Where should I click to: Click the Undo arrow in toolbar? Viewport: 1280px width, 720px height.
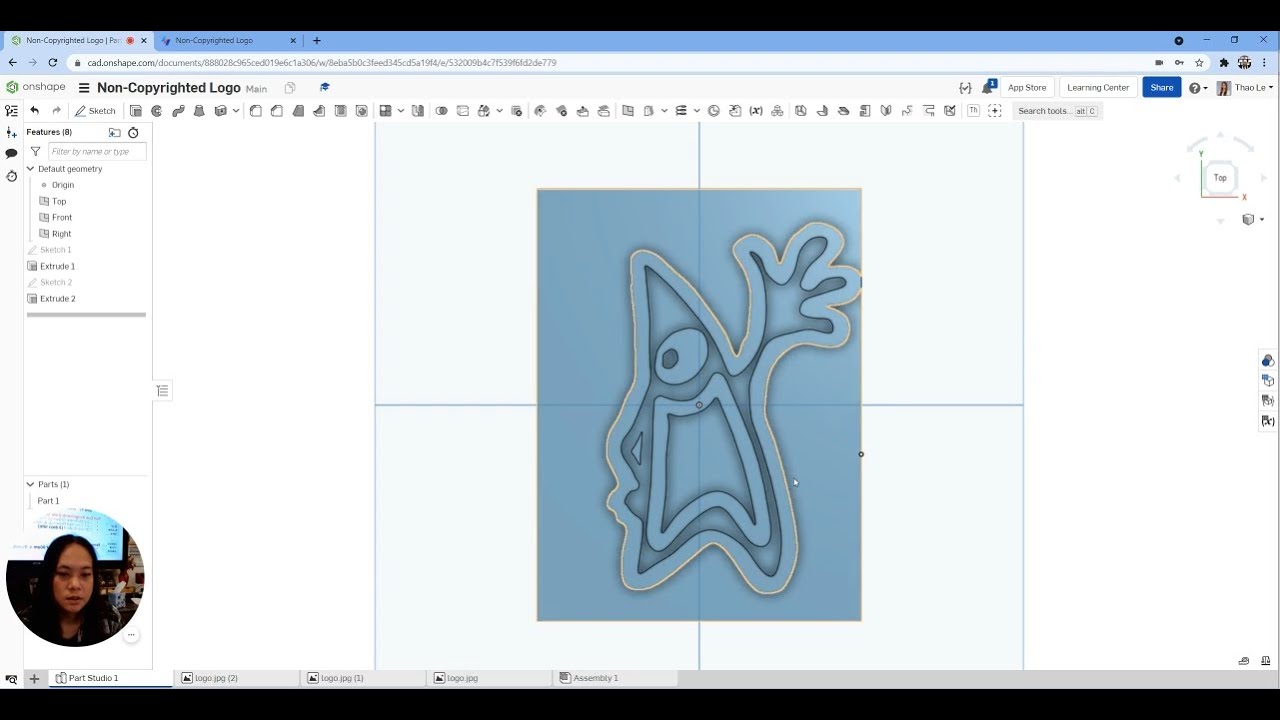pyautogui.click(x=34, y=111)
